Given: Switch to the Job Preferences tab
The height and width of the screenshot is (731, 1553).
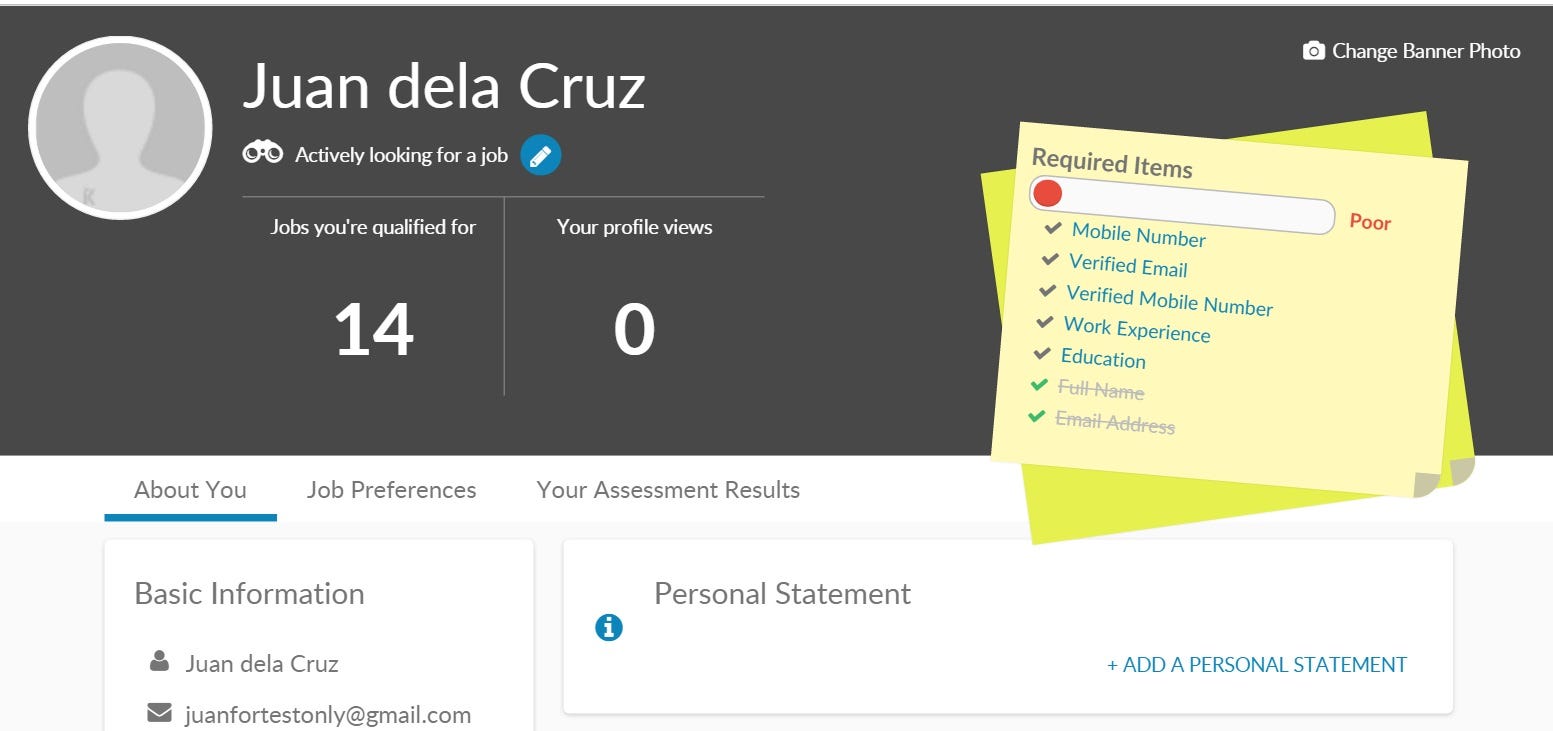Looking at the screenshot, I should [391, 490].
